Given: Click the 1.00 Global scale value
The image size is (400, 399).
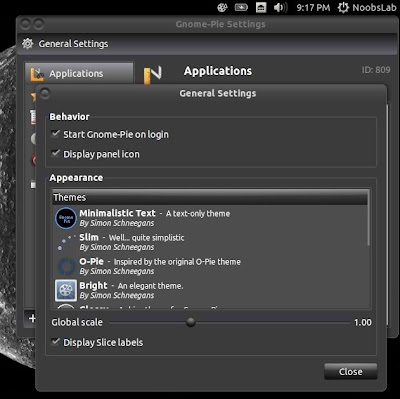Looking at the screenshot, I should pos(363,322).
